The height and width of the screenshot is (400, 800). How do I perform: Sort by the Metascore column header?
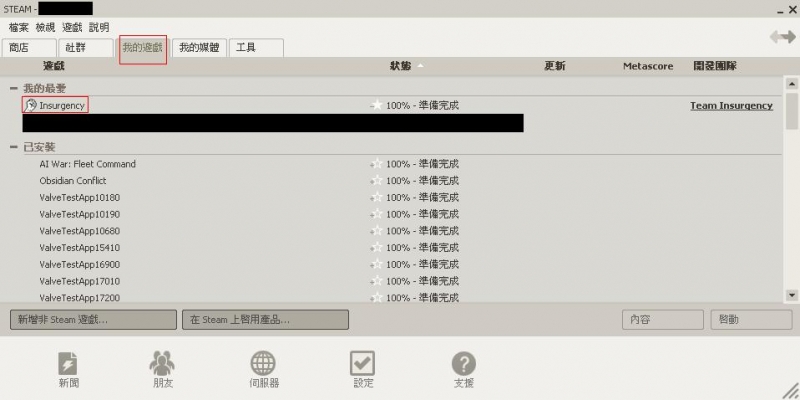648,66
